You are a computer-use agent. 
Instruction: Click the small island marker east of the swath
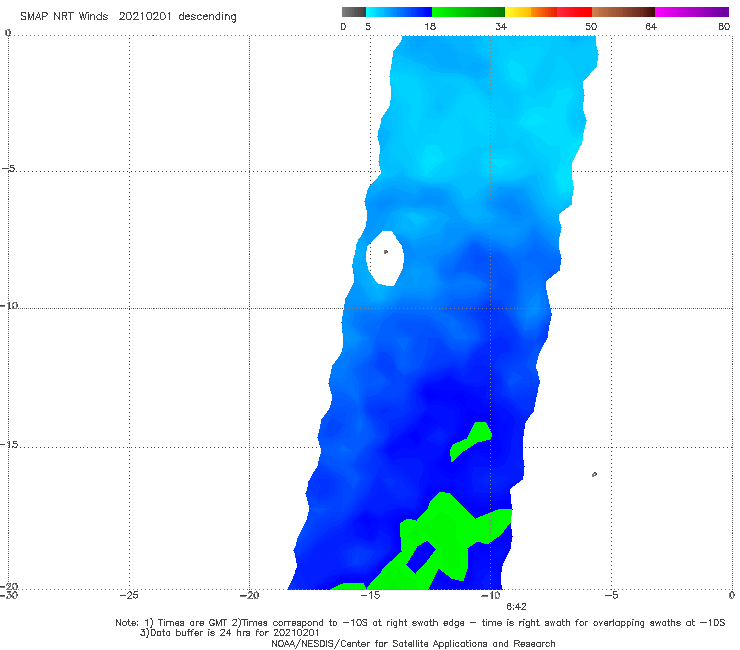click(594, 474)
